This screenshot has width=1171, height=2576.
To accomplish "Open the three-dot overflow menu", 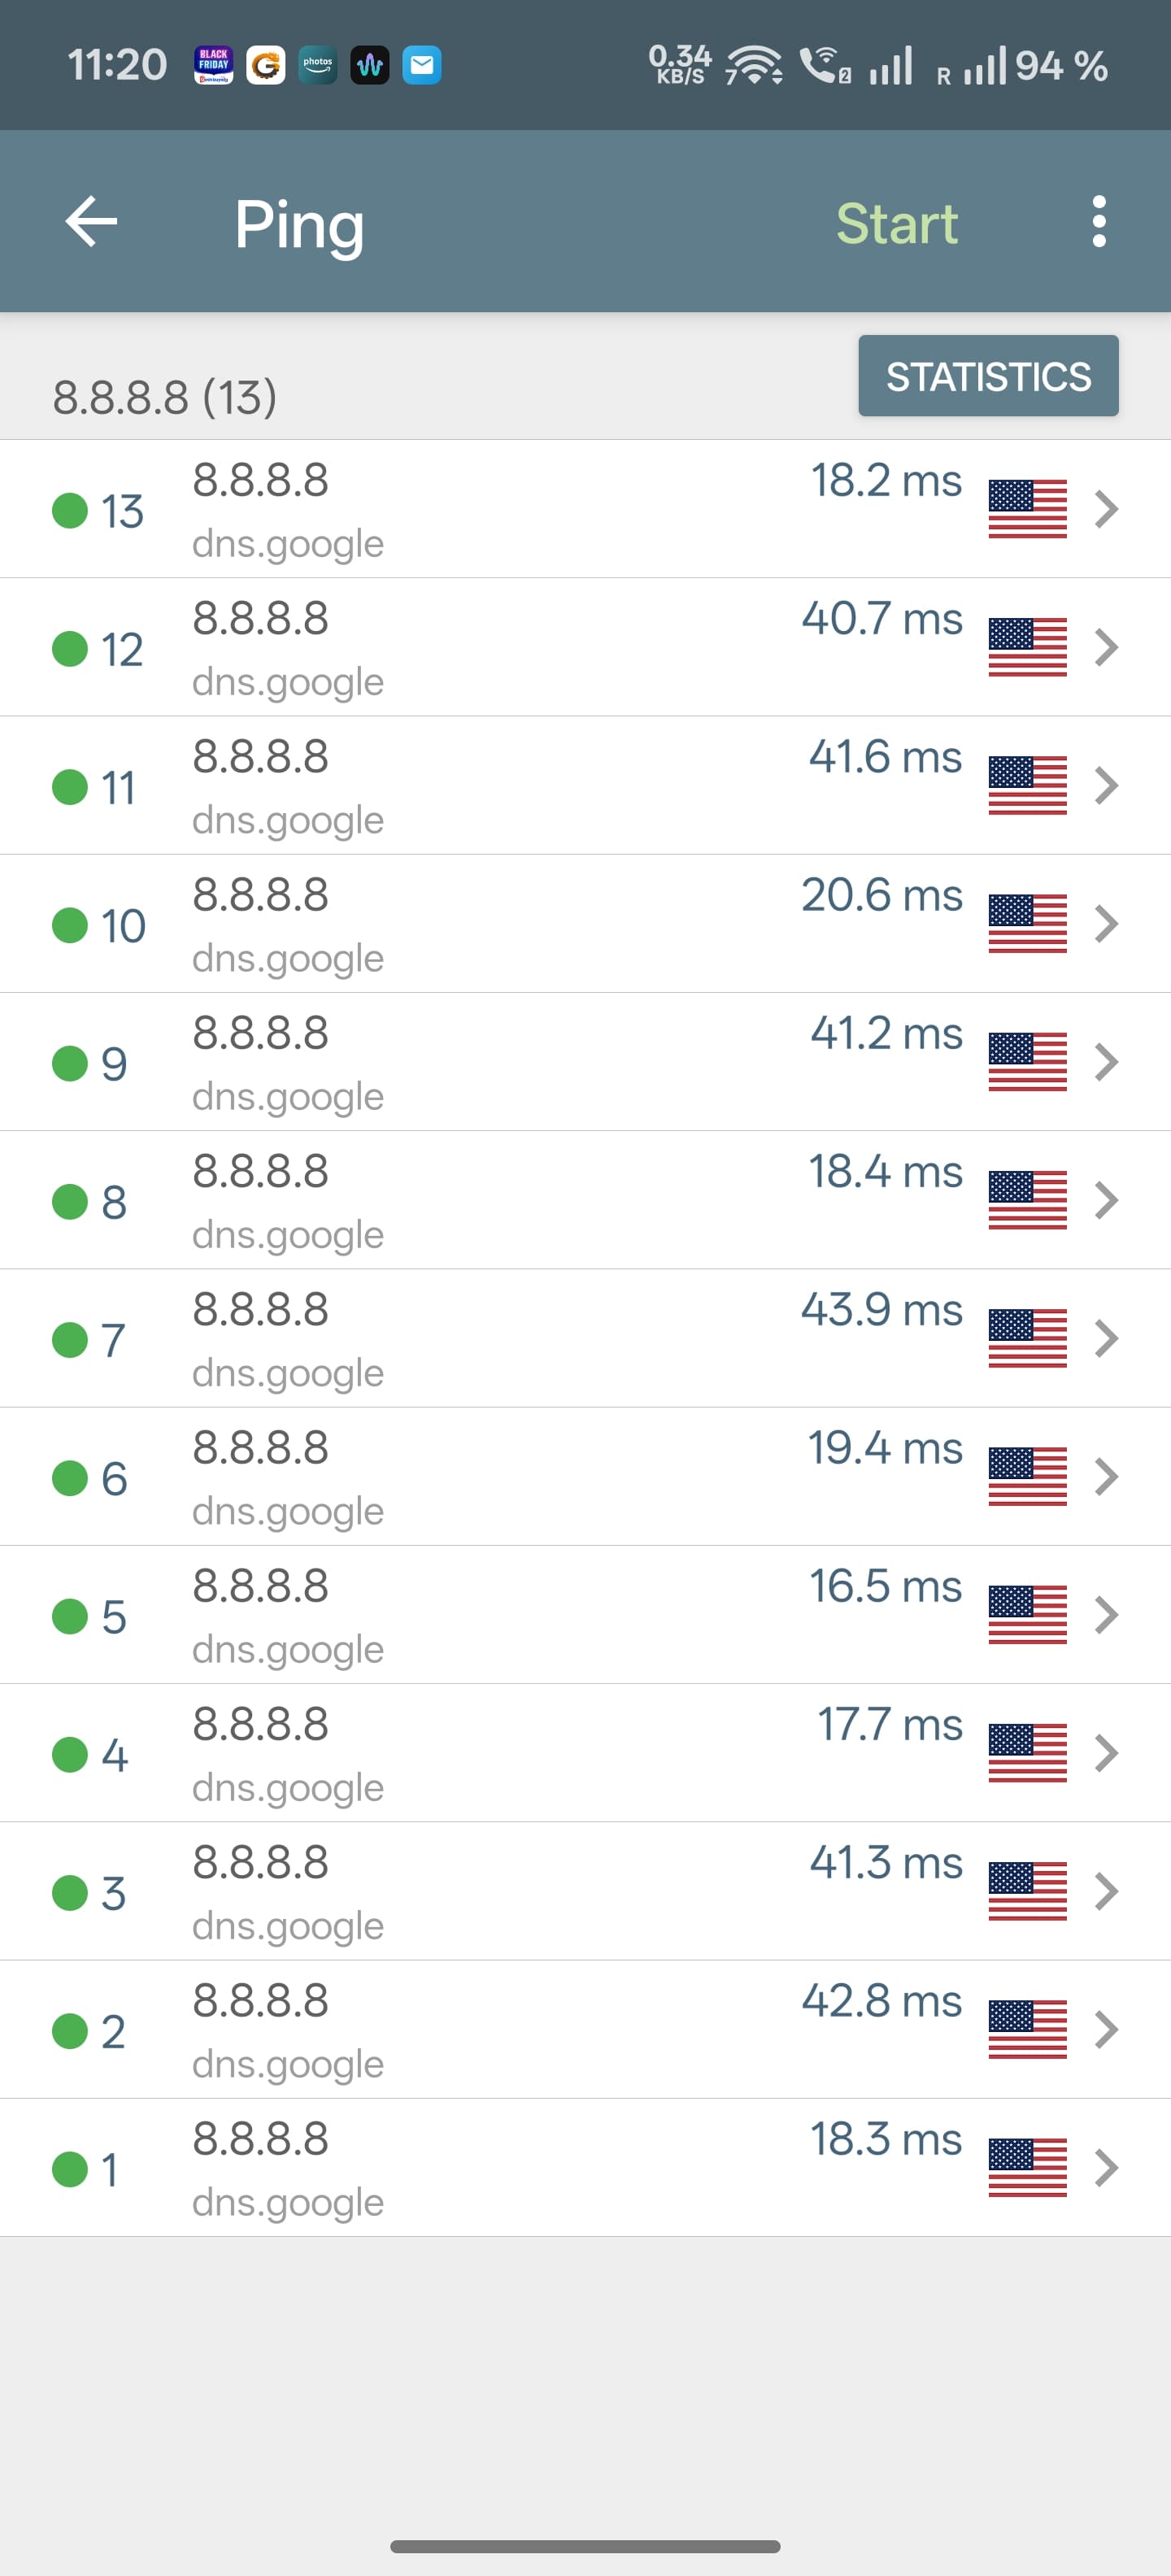I will click(x=1099, y=221).
